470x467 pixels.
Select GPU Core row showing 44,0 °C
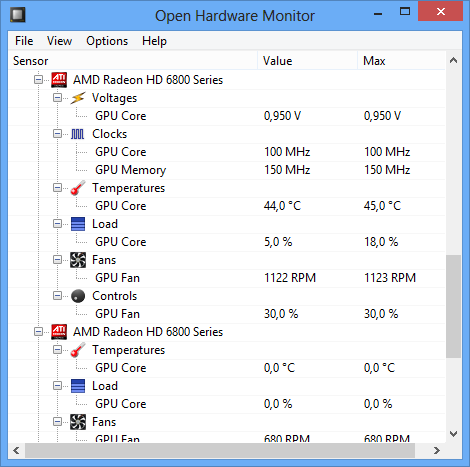227,206
